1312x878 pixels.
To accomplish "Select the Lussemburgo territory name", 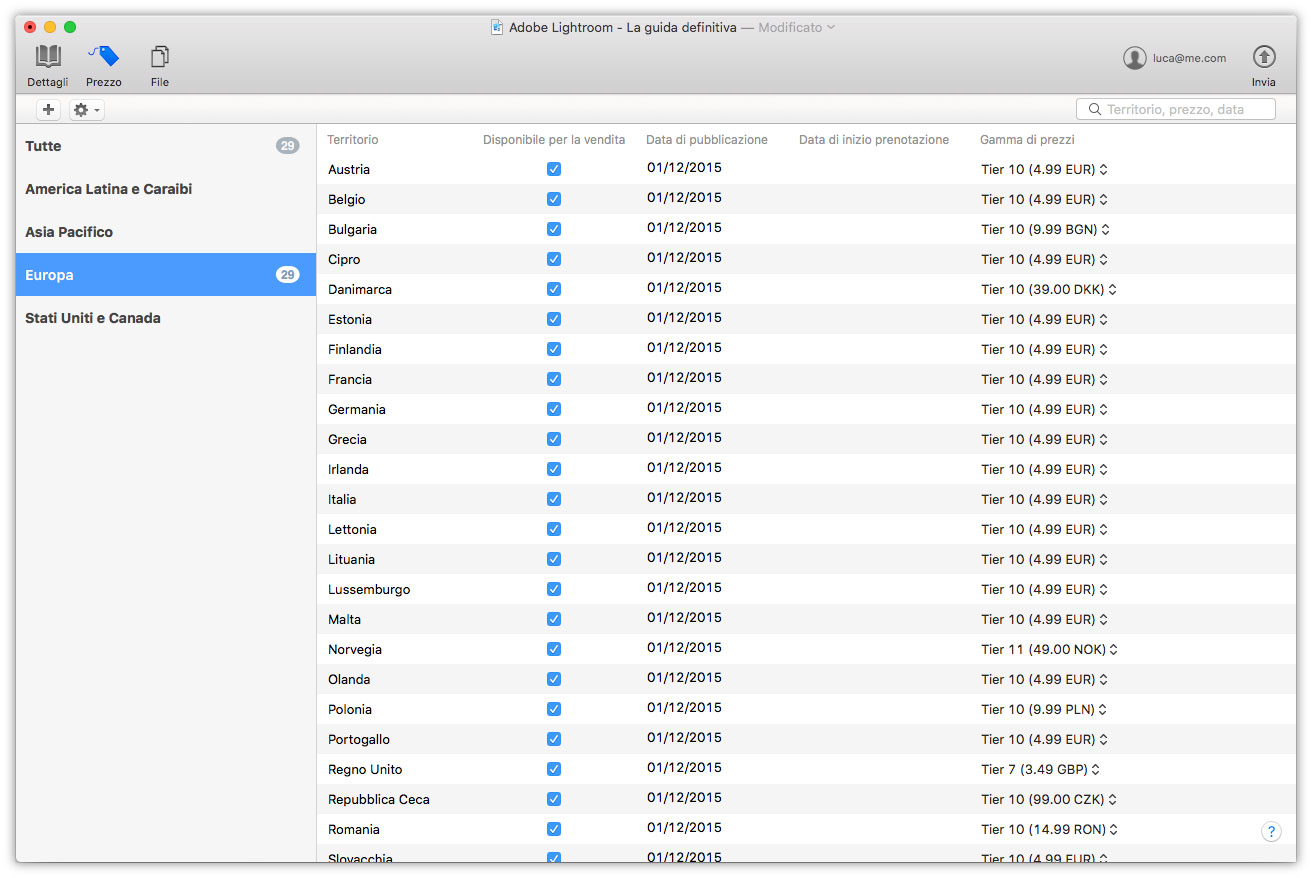I will 369,589.
